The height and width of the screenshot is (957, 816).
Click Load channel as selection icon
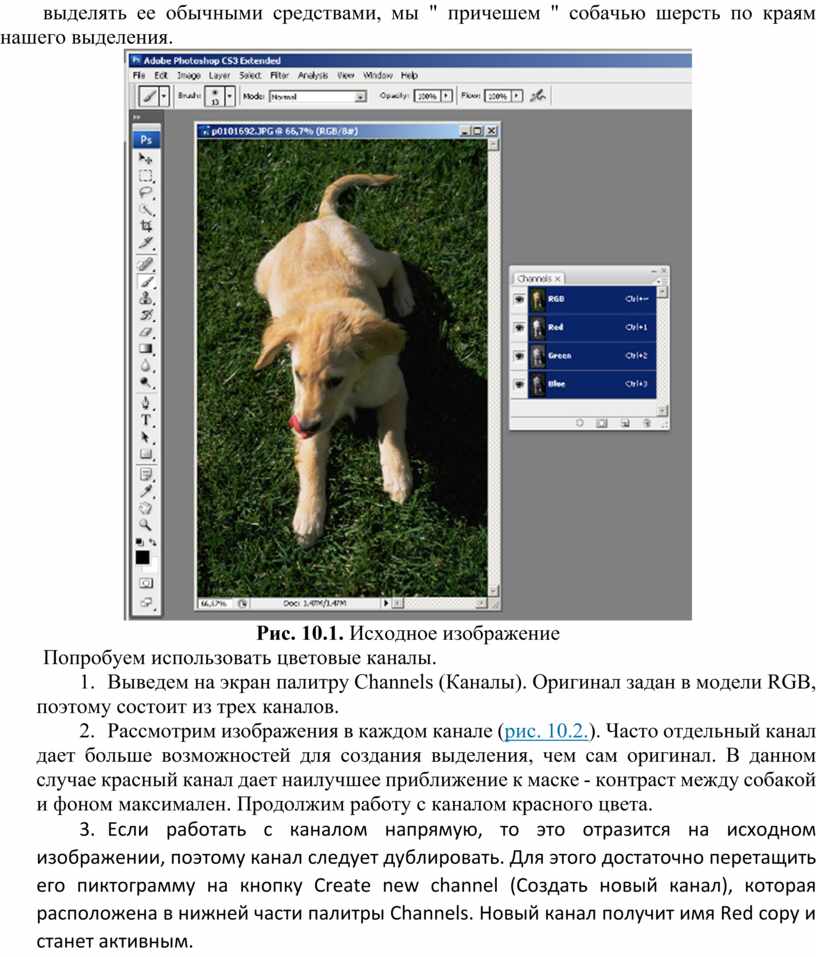click(580, 423)
